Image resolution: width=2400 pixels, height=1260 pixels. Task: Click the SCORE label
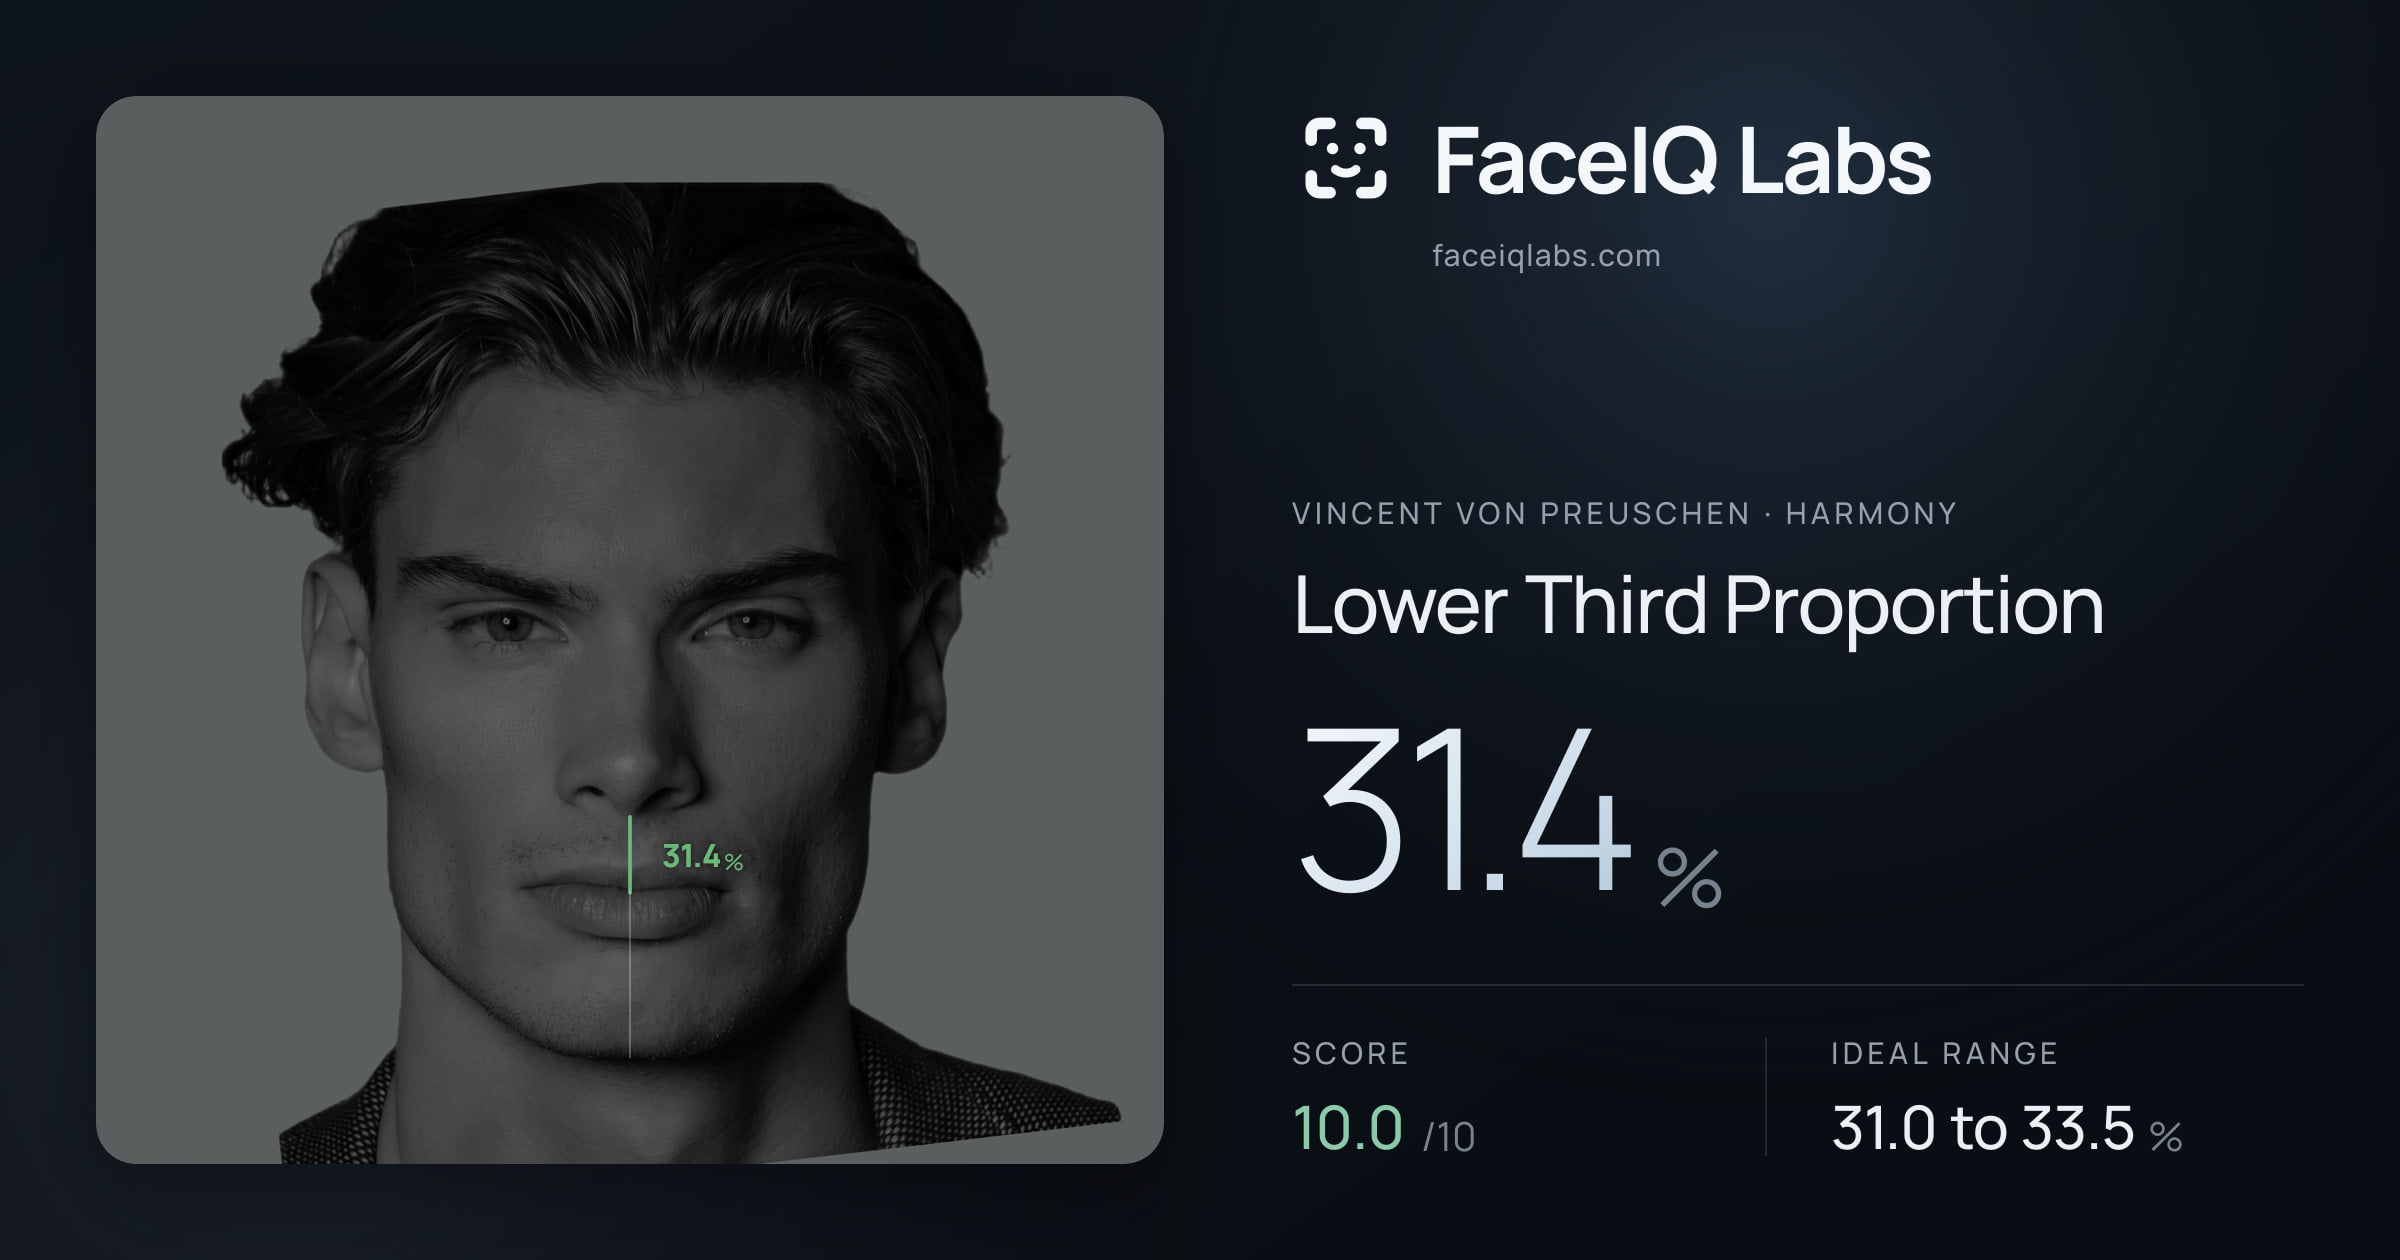tap(1350, 1053)
